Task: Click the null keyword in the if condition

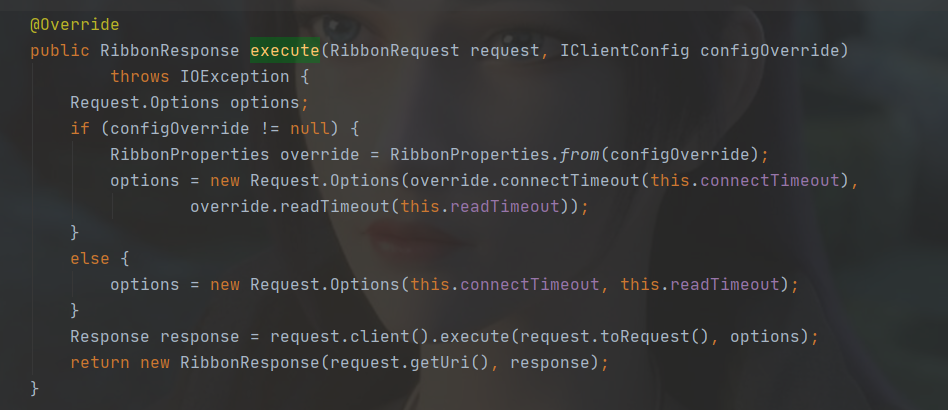Action: click(310, 129)
